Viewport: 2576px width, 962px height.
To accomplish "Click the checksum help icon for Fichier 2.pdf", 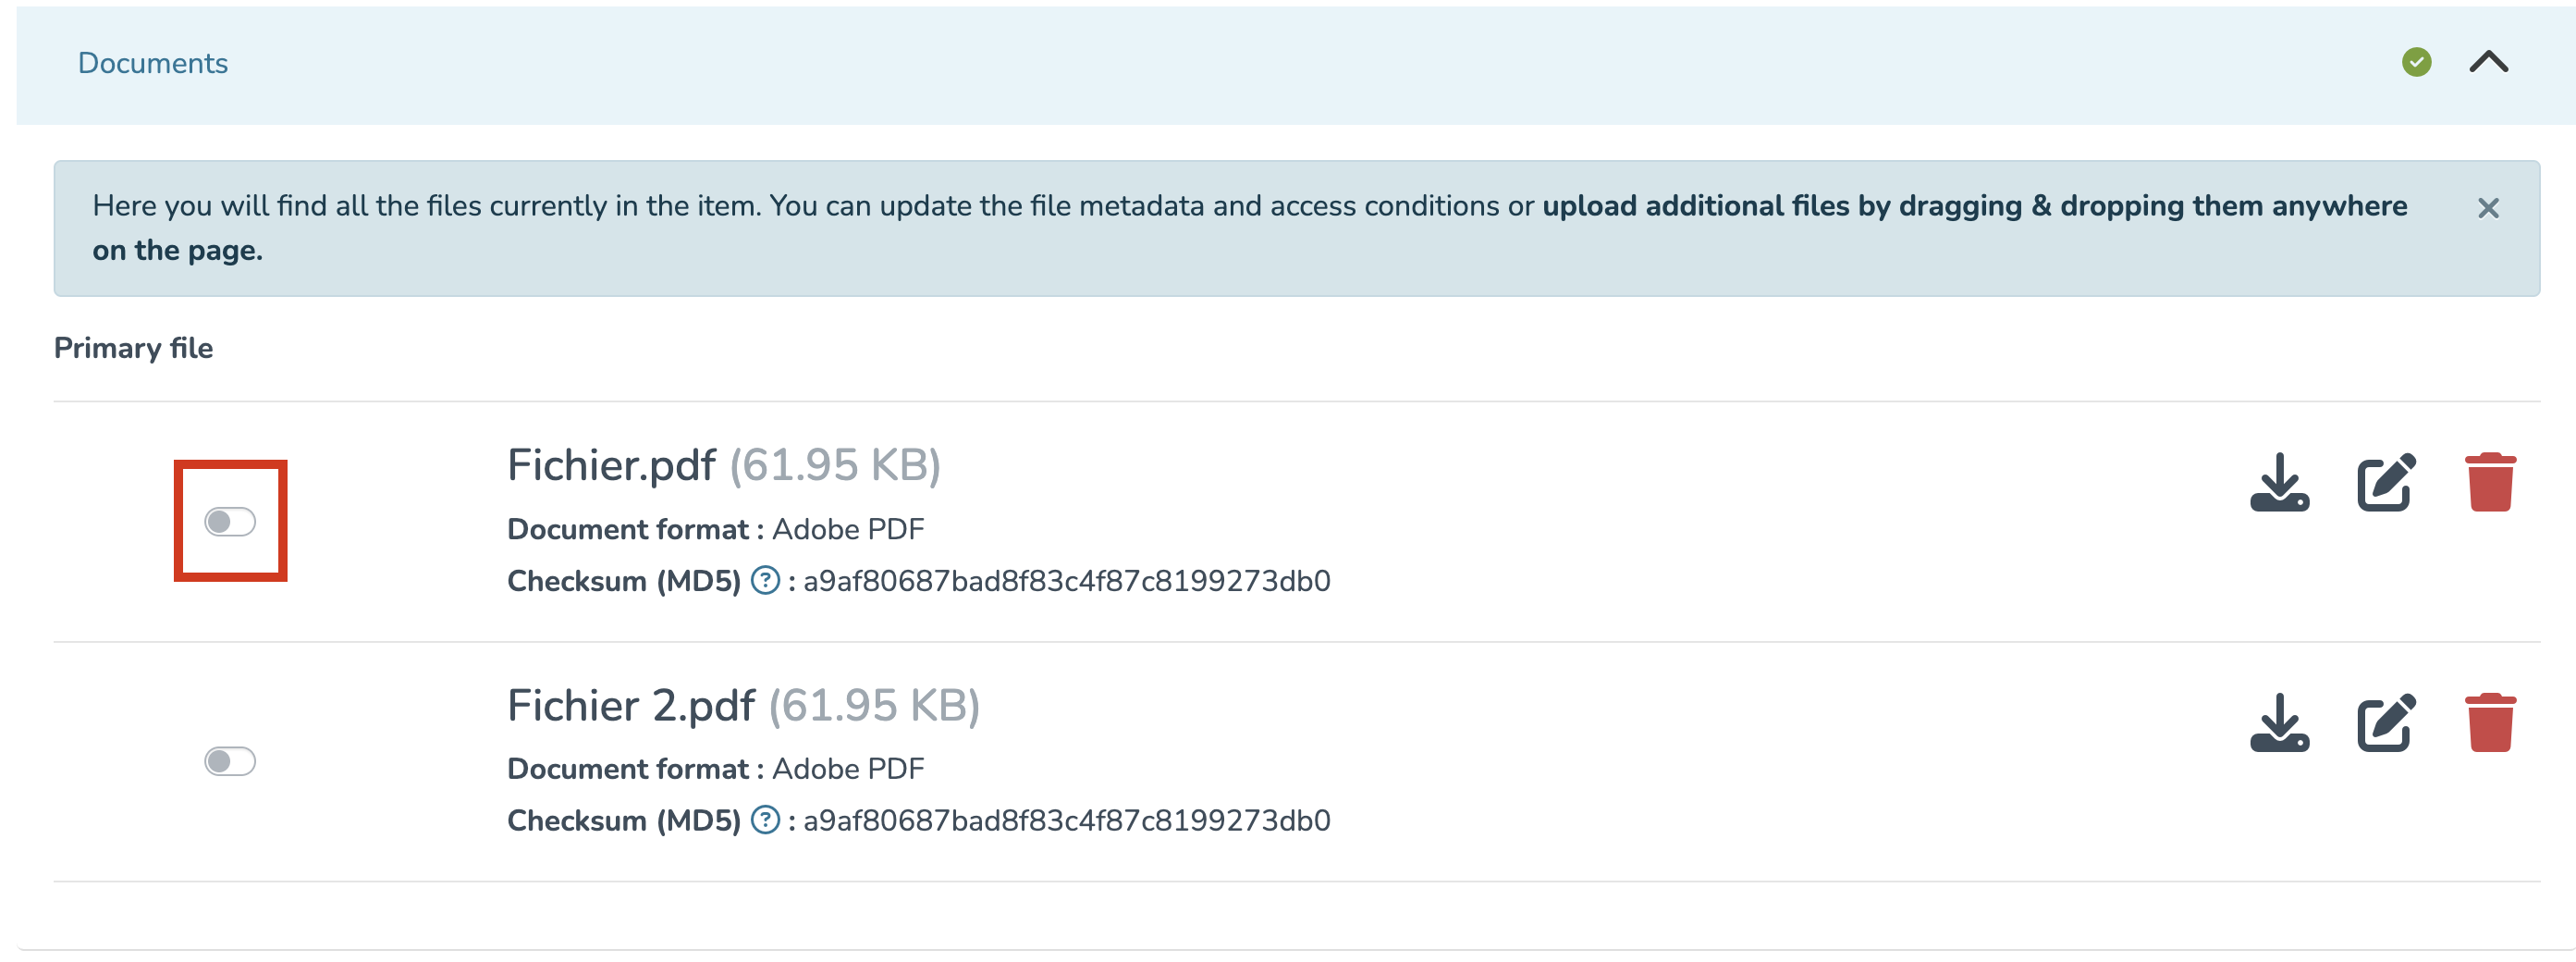I will [765, 820].
